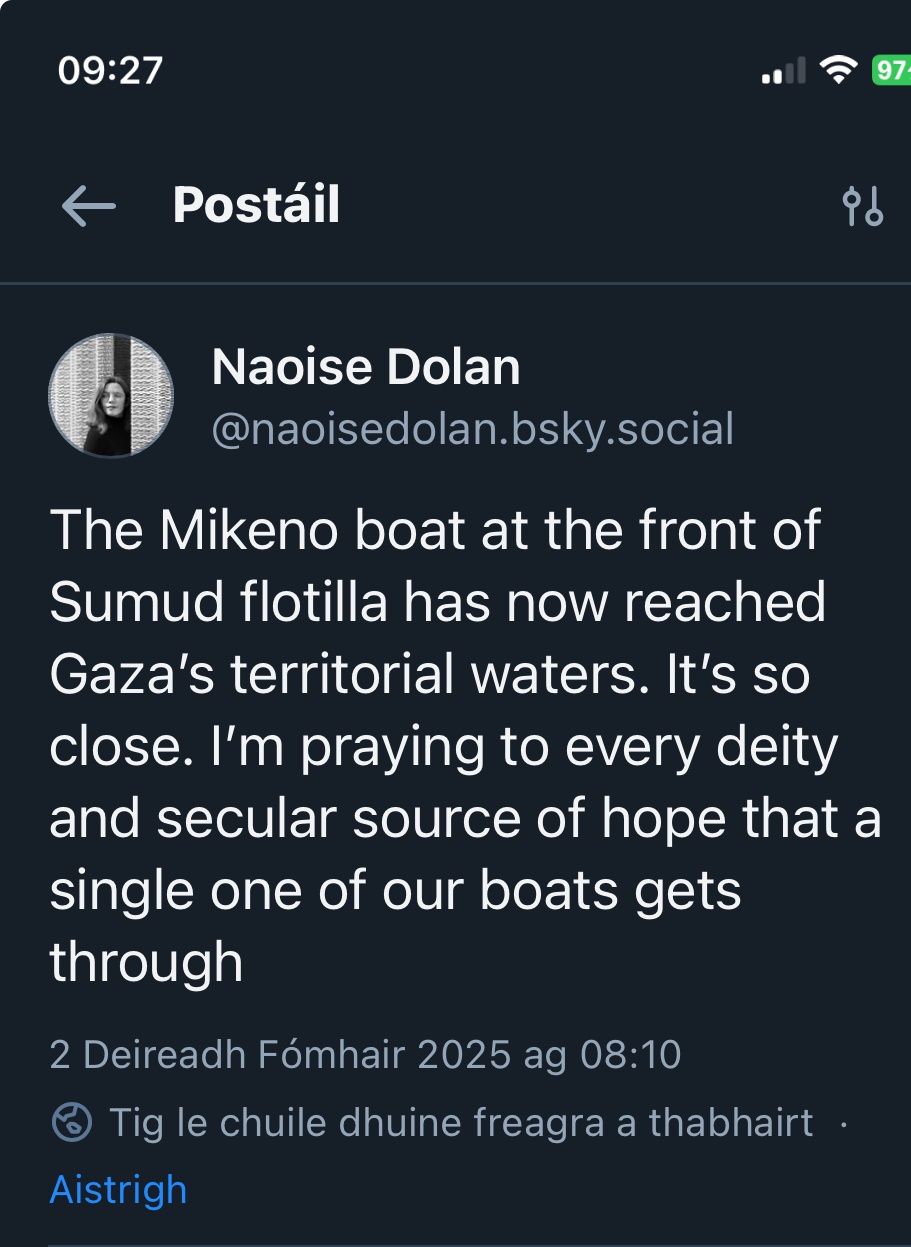Open Naoise Dolan's profile picture
The height and width of the screenshot is (1247, 911).
[x=110, y=395]
